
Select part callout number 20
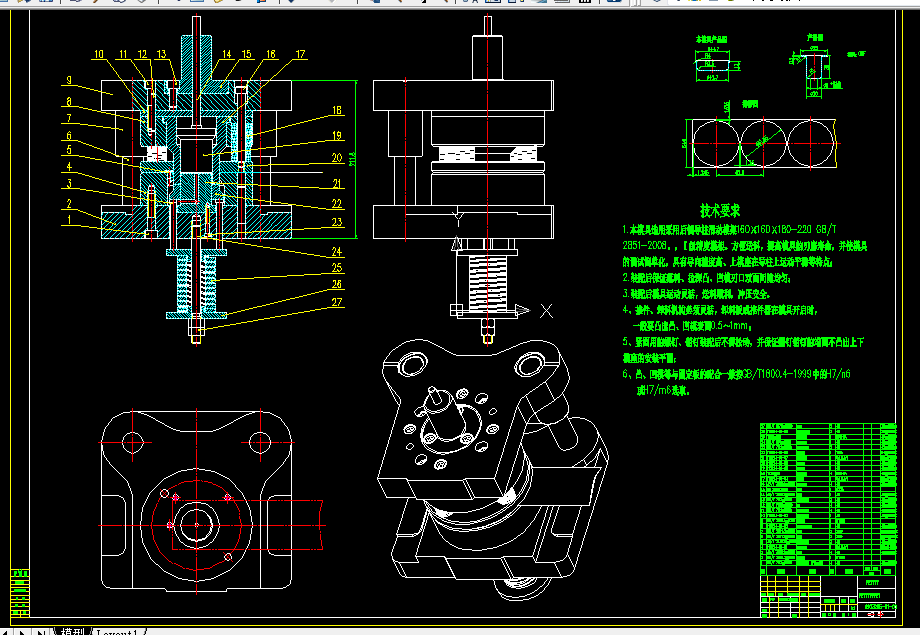pyautogui.click(x=337, y=158)
